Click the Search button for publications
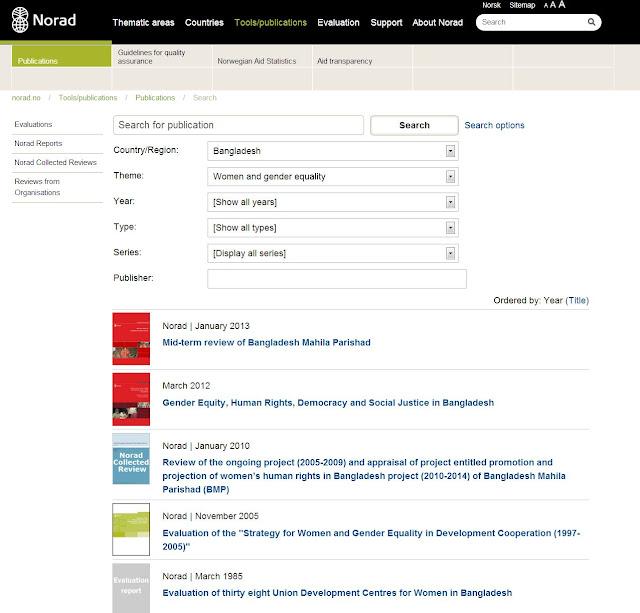The width and height of the screenshot is (640, 613). tap(414, 125)
